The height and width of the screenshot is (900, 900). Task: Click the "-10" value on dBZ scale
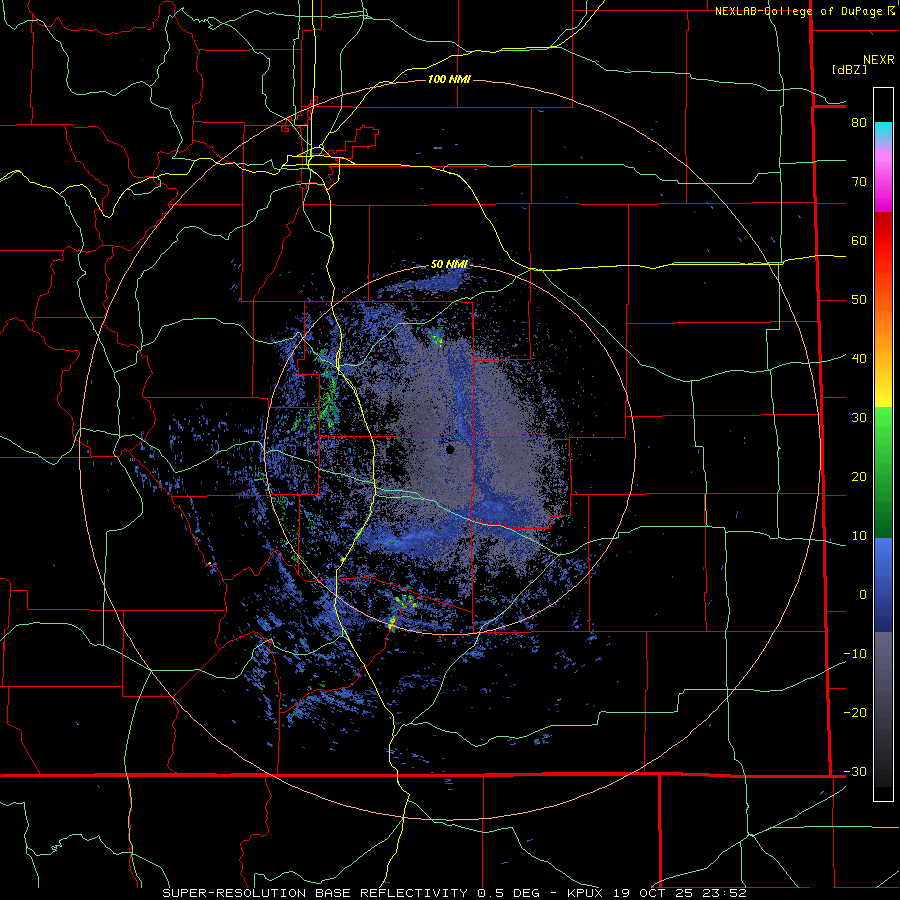pyautogui.click(x=855, y=654)
